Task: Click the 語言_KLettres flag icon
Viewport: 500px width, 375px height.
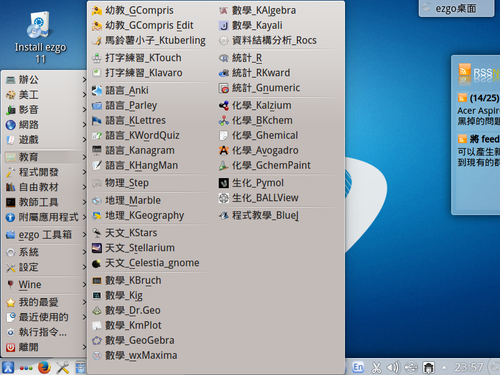Action: coord(97,120)
